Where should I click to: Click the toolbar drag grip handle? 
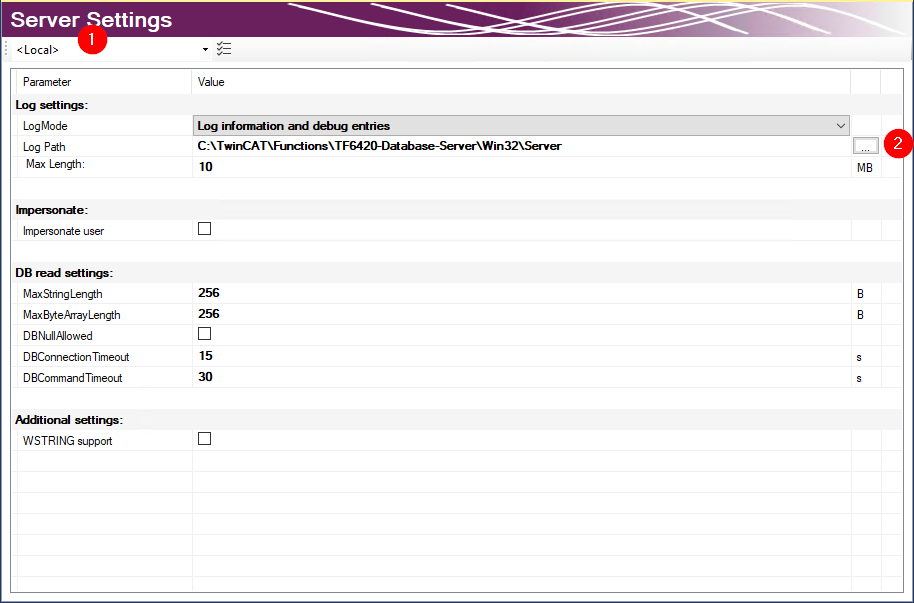(6, 49)
